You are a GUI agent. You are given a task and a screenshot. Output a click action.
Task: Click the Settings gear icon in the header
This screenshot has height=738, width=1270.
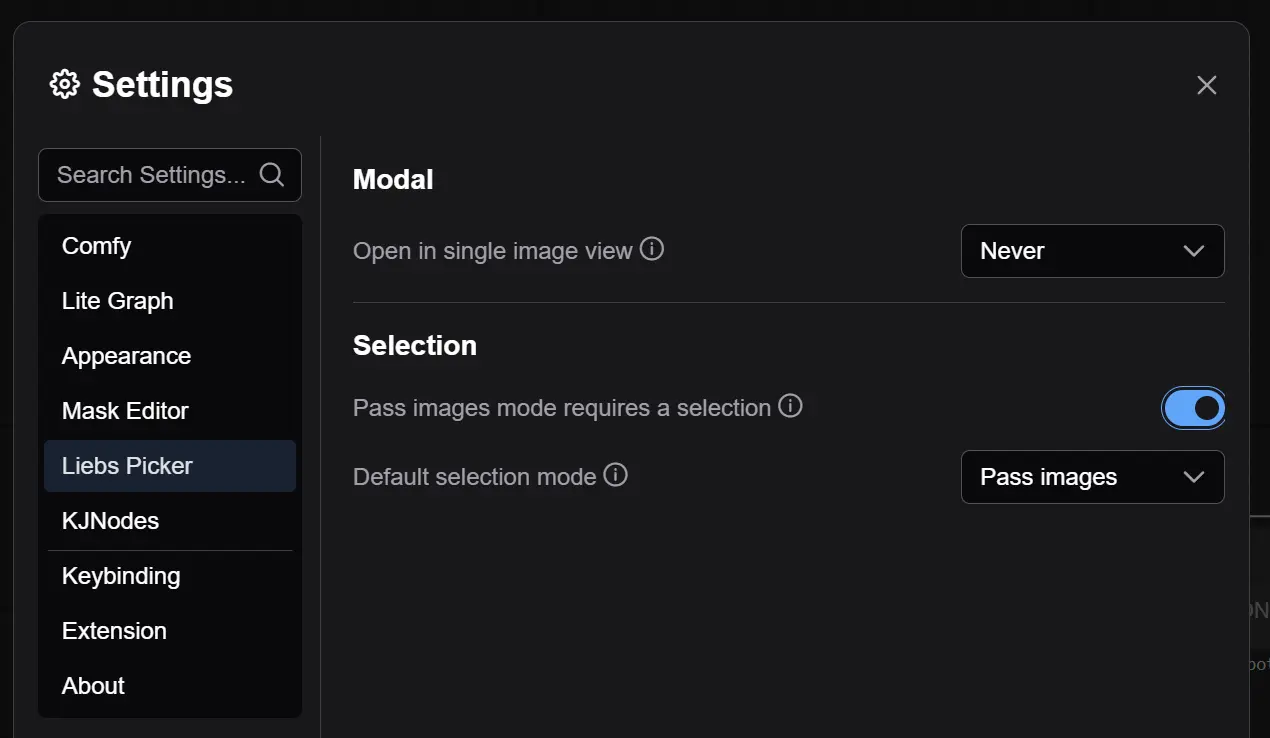coord(65,85)
